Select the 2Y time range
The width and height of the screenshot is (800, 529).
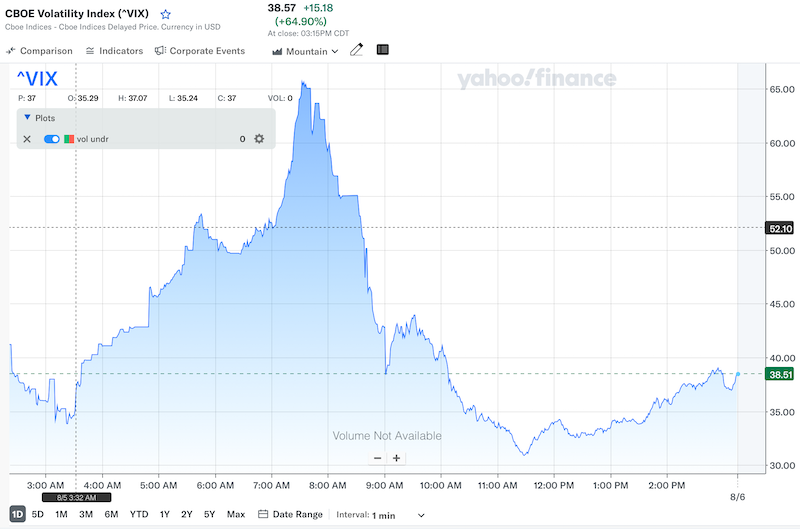tap(187, 514)
